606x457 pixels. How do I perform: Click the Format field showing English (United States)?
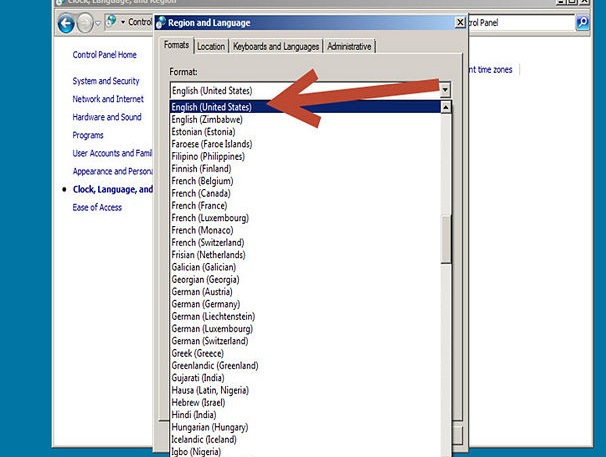(305, 90)
